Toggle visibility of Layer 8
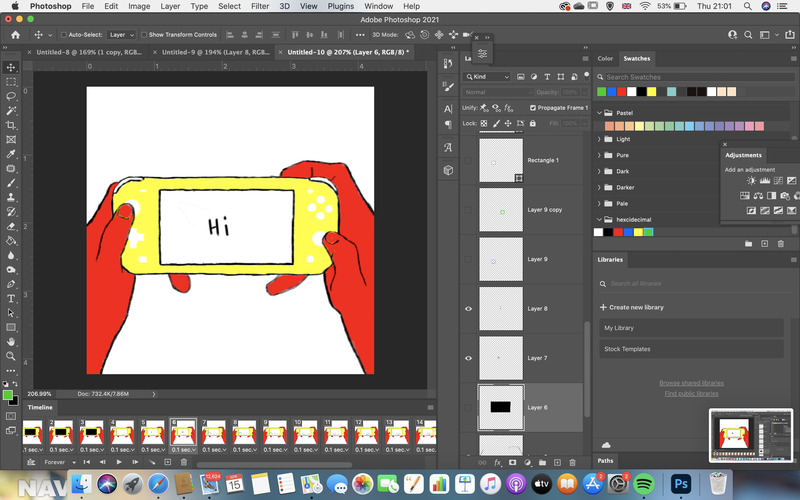The height and width of the screenshot is (500, 800). [x=468, y=309]
